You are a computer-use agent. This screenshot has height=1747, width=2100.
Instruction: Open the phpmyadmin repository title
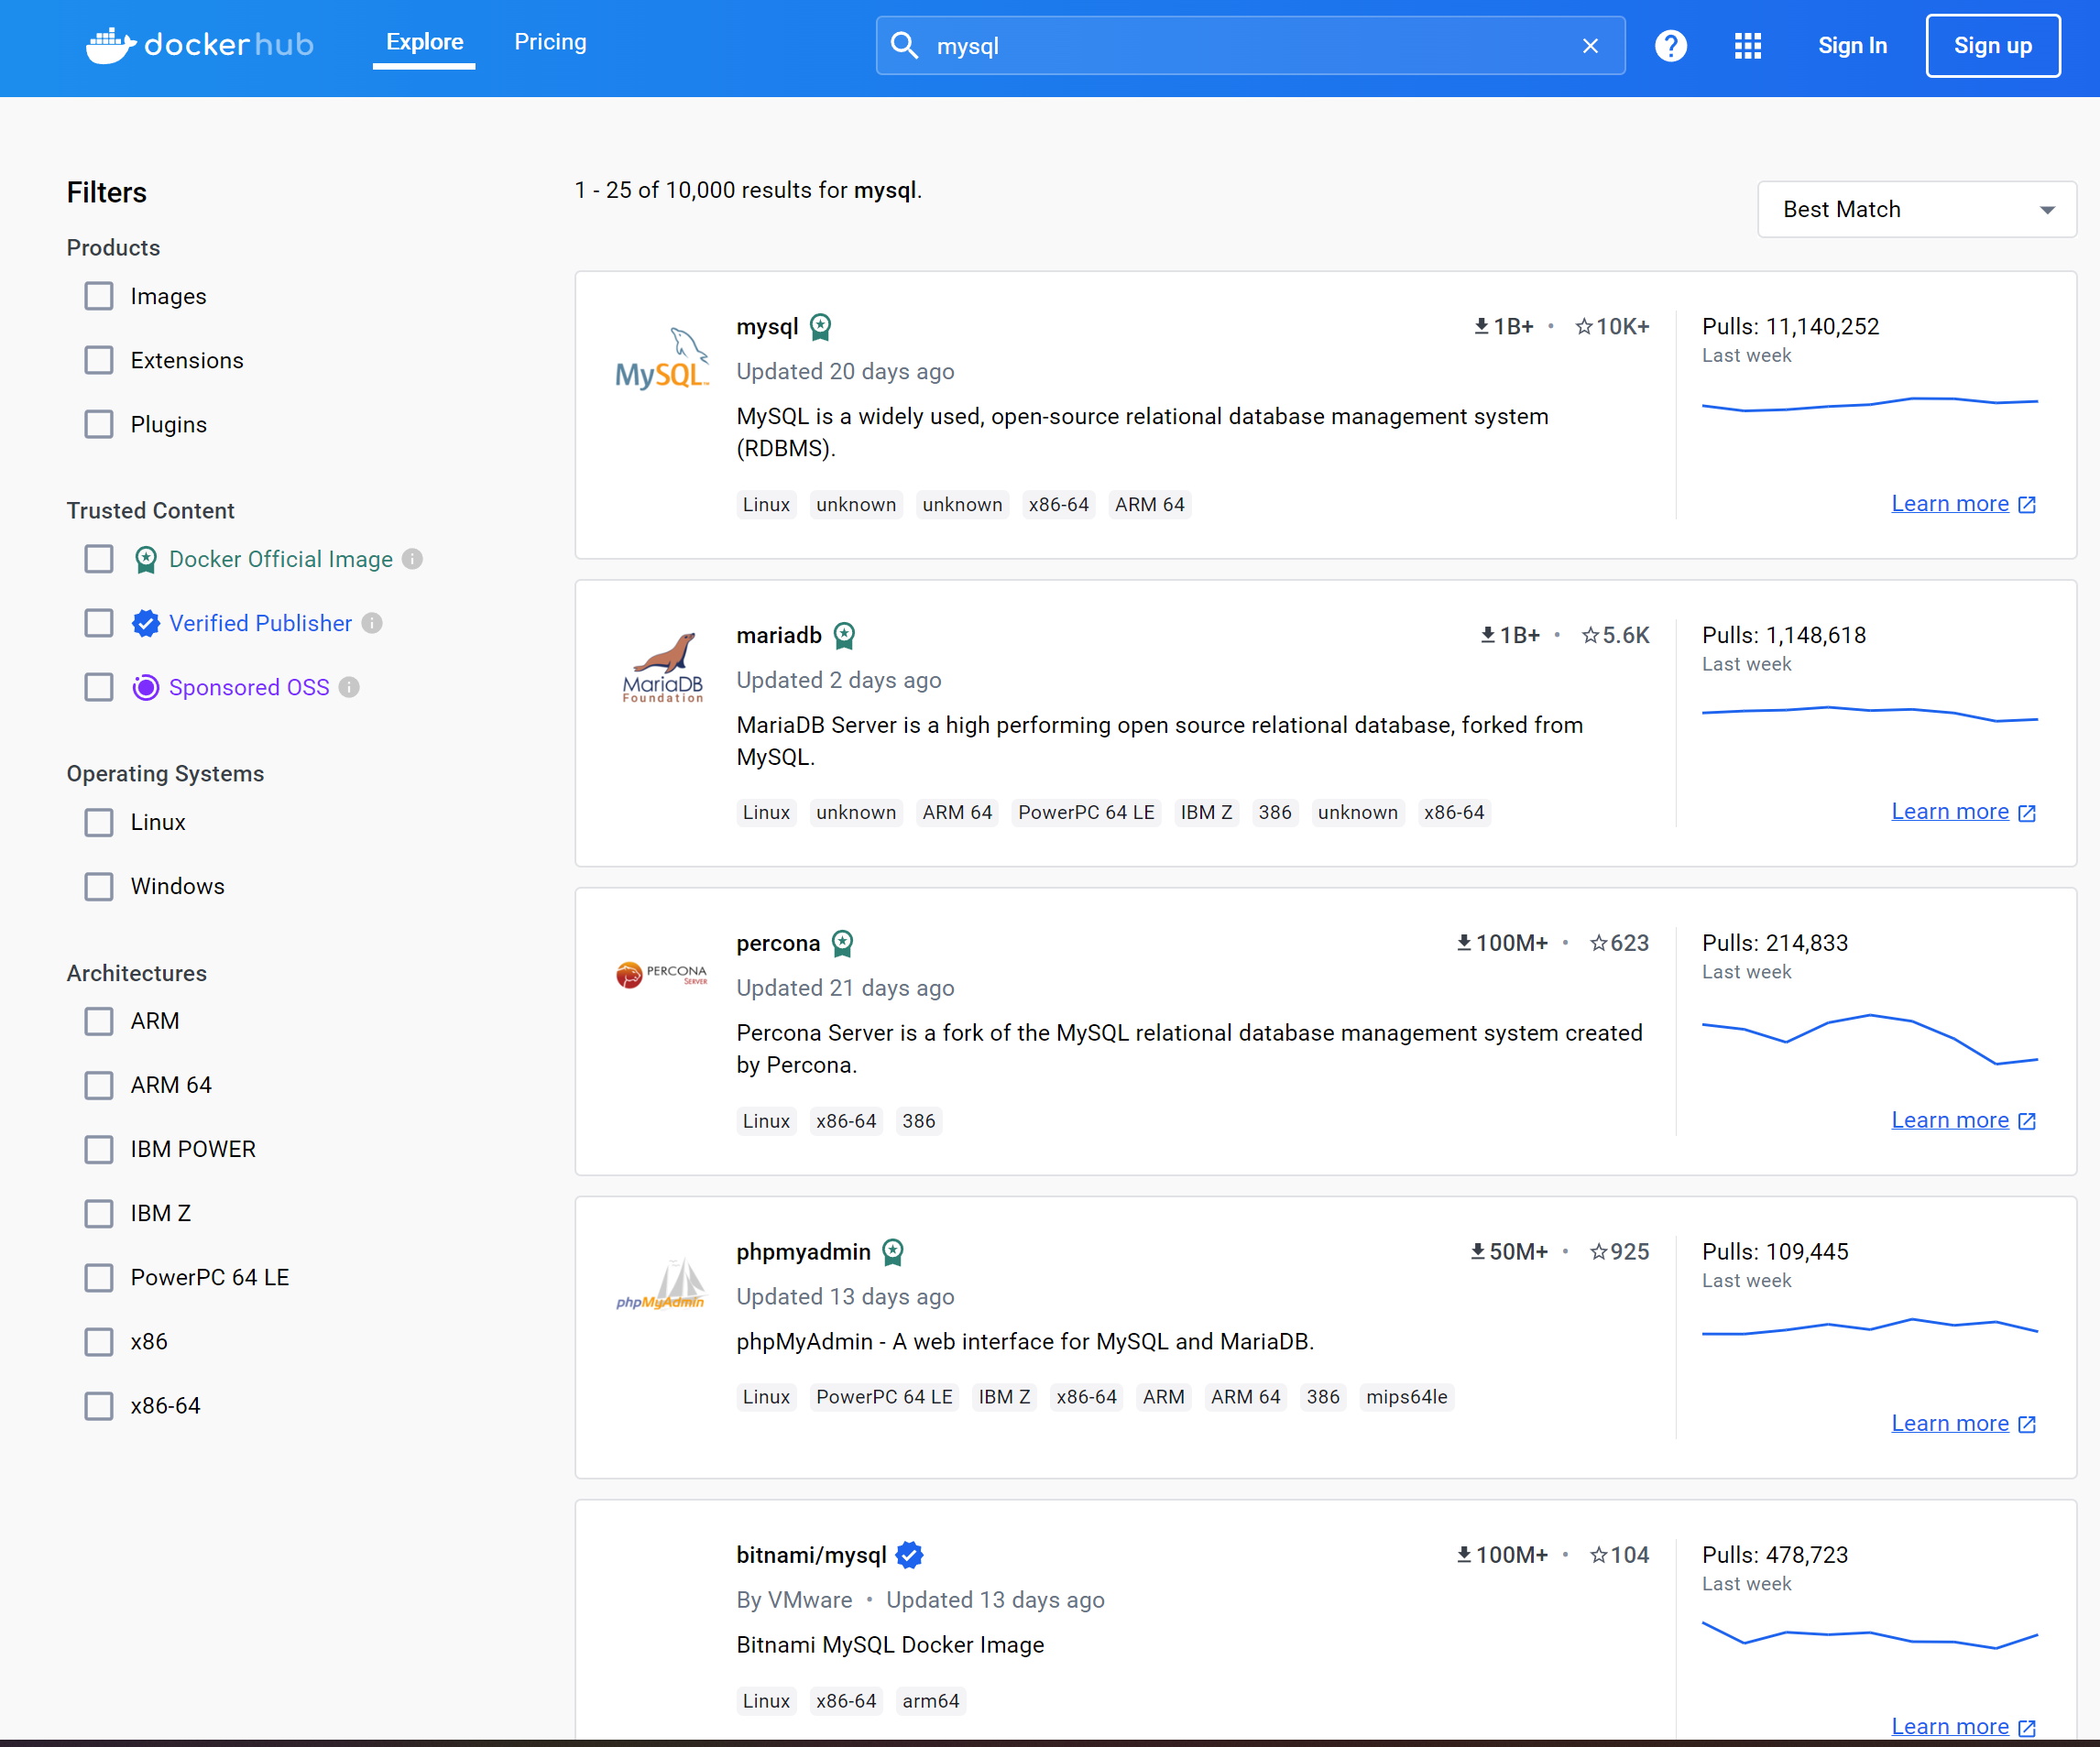click(x=803, y=1251)
